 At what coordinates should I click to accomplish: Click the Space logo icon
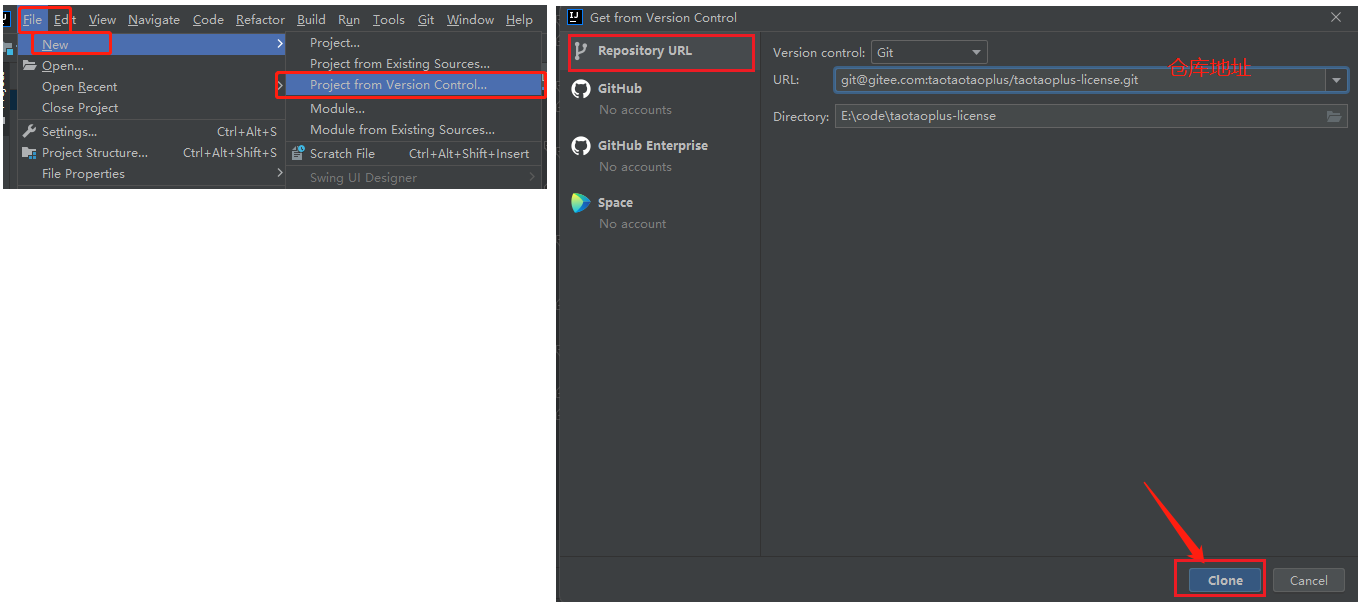tap(580, 203)
